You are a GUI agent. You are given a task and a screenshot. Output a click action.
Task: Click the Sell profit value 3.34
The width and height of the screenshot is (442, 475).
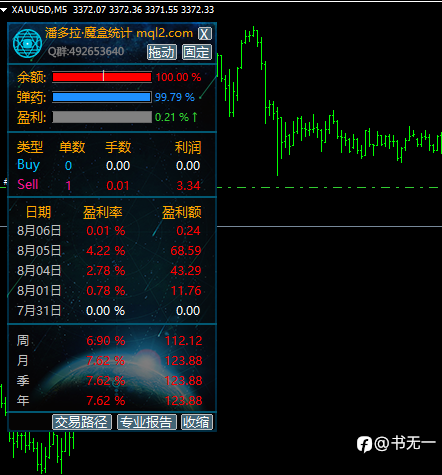coord(188,186)
